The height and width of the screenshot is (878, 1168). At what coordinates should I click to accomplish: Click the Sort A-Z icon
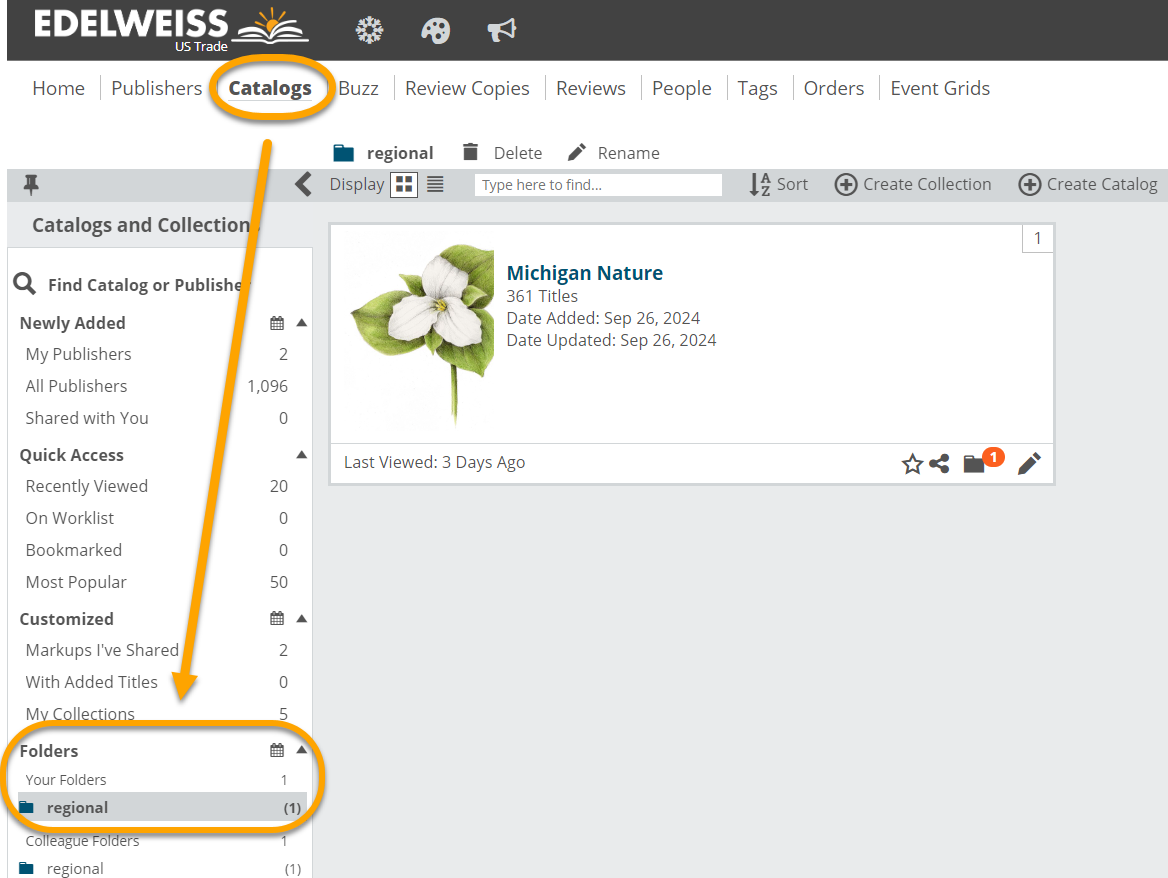pos(759,185)
